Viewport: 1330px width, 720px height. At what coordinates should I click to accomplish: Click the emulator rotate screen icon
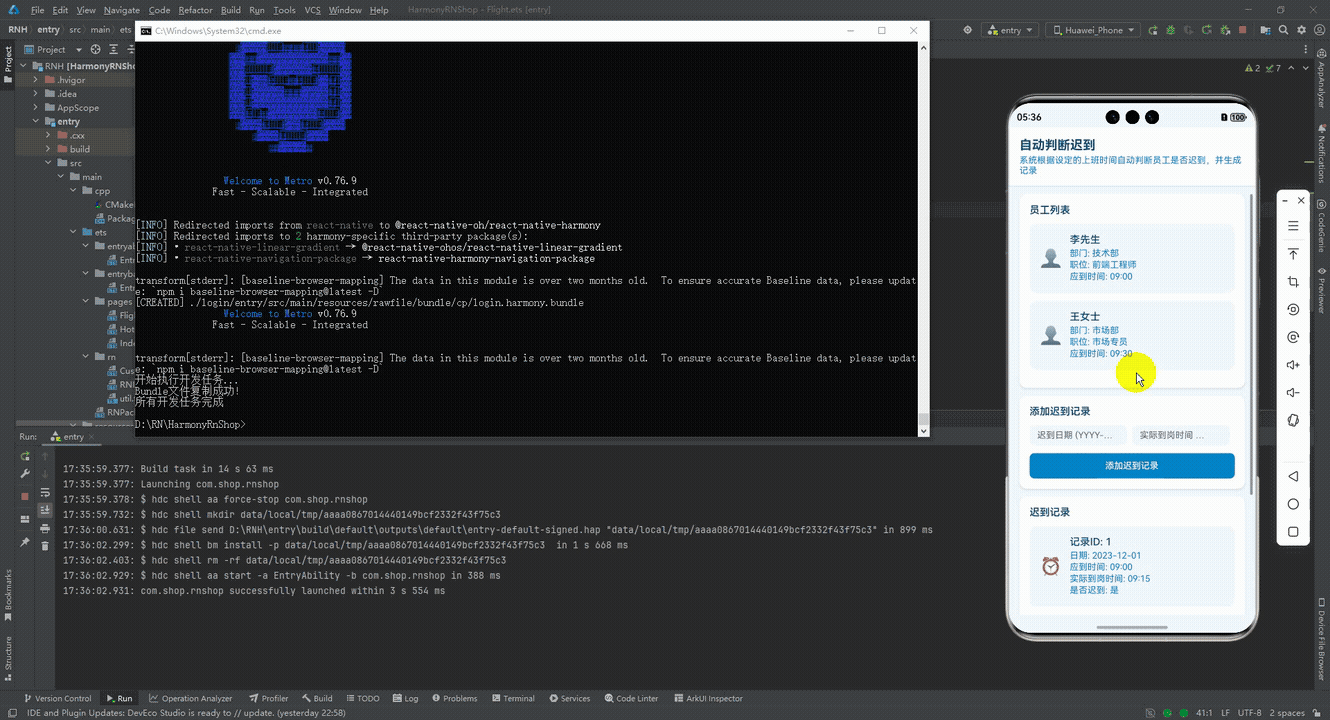1293,310
